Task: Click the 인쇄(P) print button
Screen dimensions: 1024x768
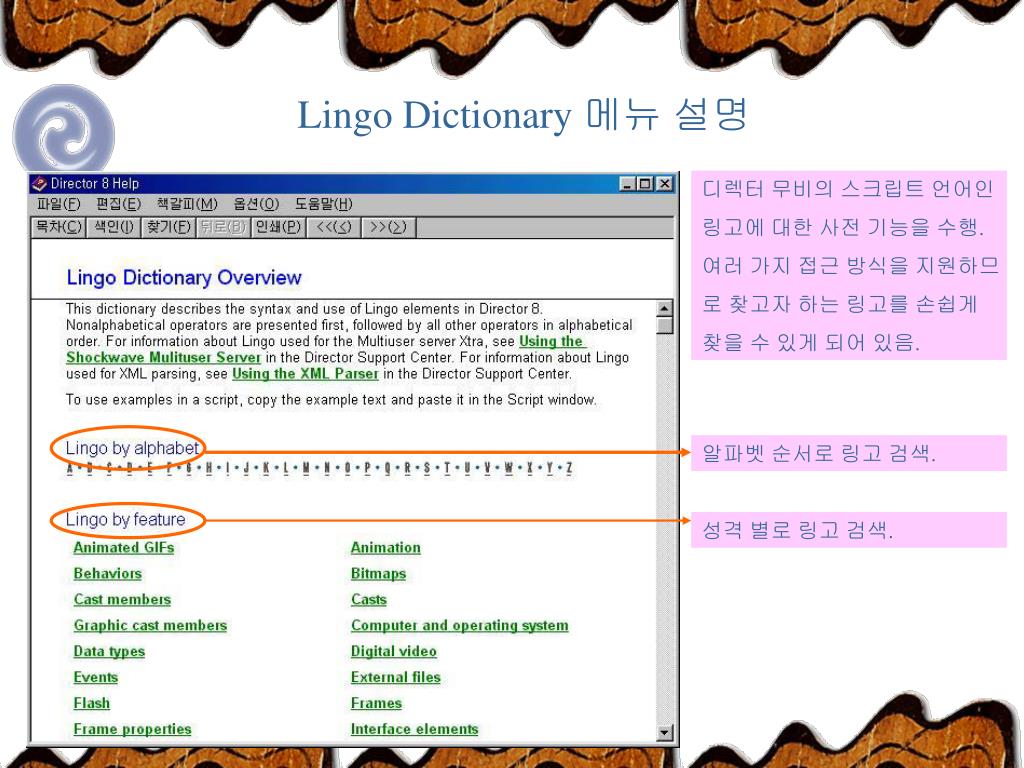Action: (278, 227)
